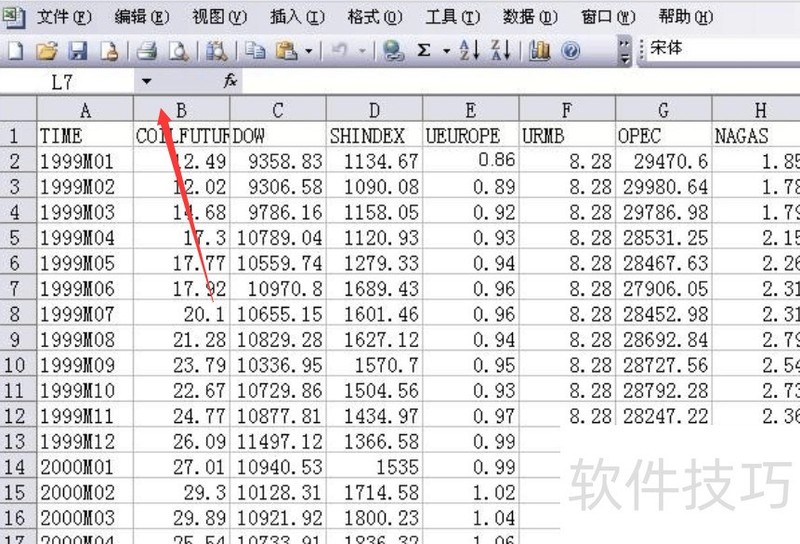Open the 格式(O) menu

coord(375,17)
